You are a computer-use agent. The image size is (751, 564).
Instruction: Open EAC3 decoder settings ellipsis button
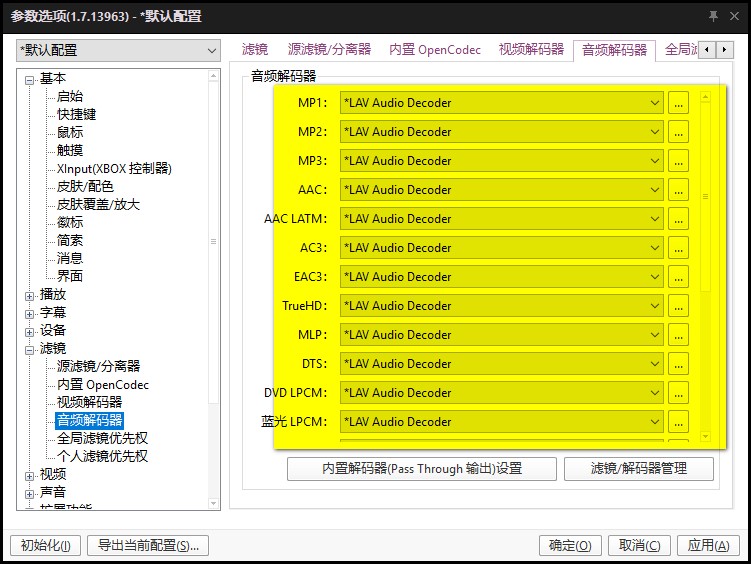pyautogui.click(x=678, y=277)
